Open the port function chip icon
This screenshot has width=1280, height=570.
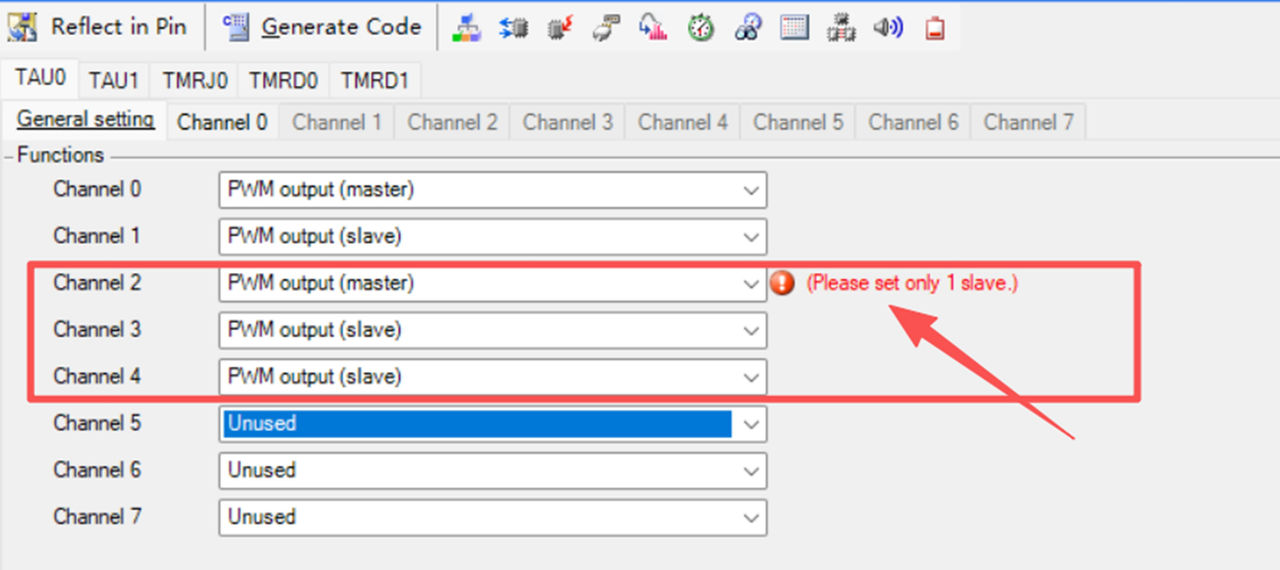514,28
